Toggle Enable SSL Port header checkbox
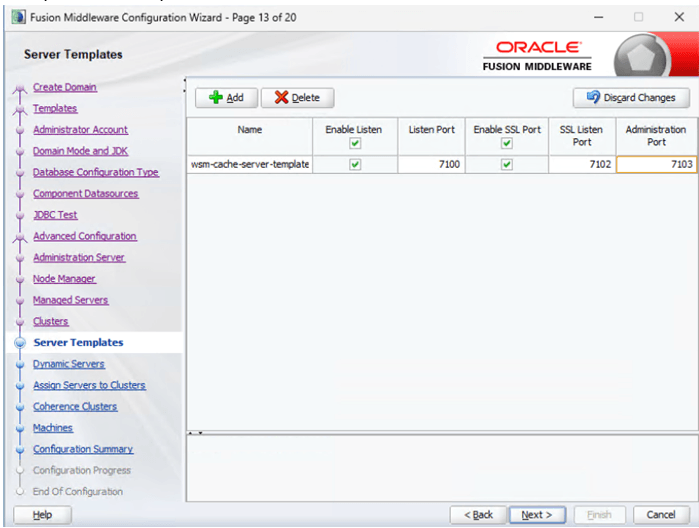Image resolution: width=699 pixels, height=528 pixels. (506, 143)
